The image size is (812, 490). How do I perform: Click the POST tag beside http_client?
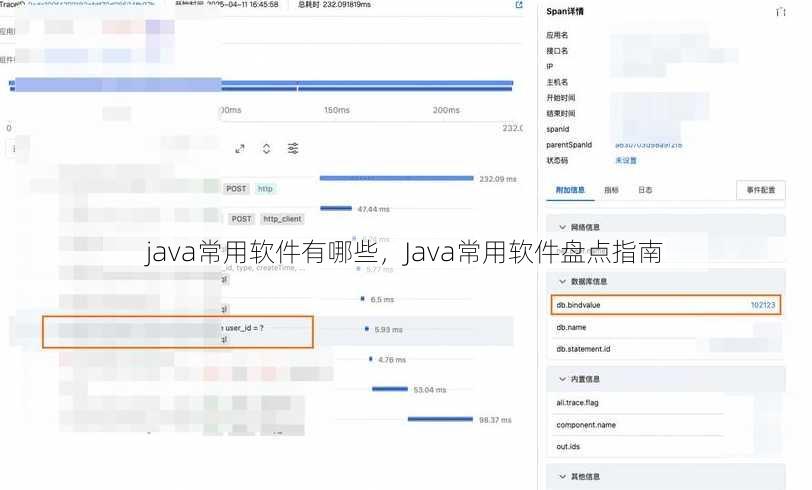click(x=241, y=219)
